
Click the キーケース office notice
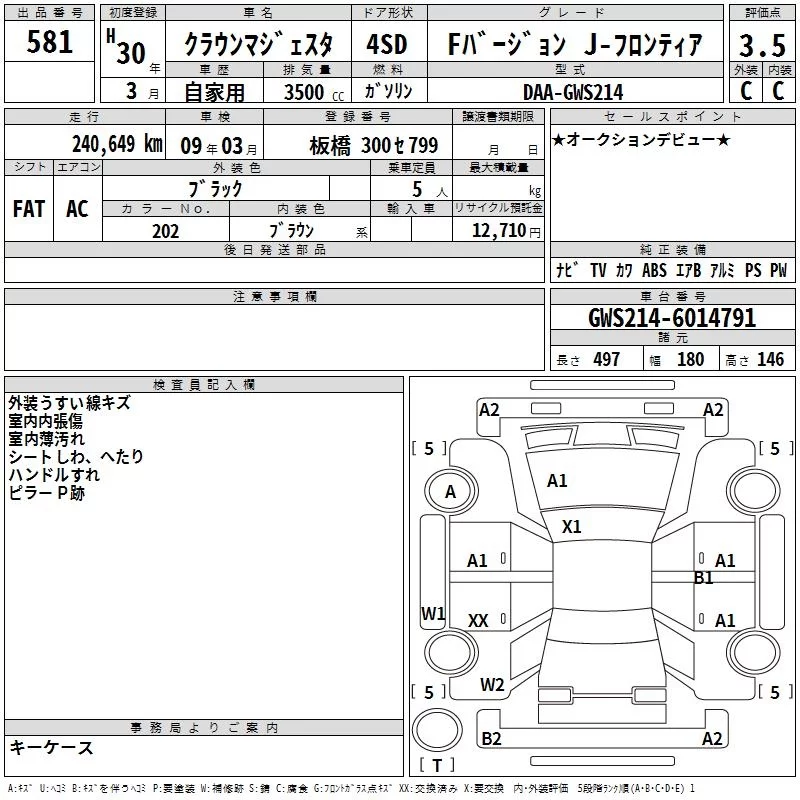coord(52,747)
